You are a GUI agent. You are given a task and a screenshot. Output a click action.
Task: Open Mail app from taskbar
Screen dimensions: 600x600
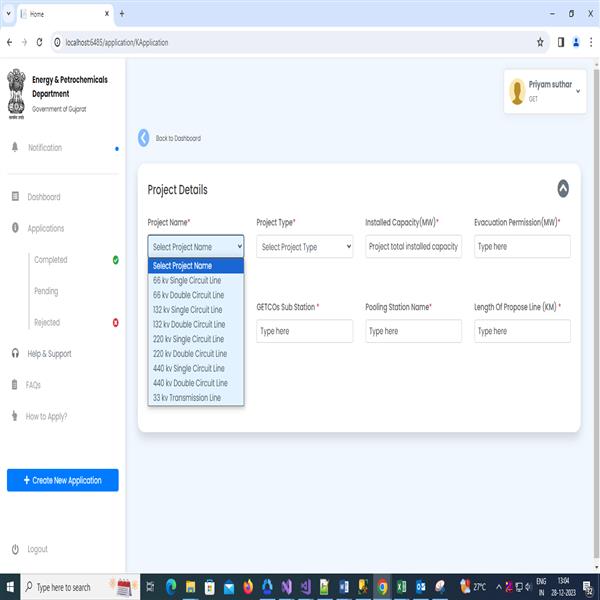[229, 587]
